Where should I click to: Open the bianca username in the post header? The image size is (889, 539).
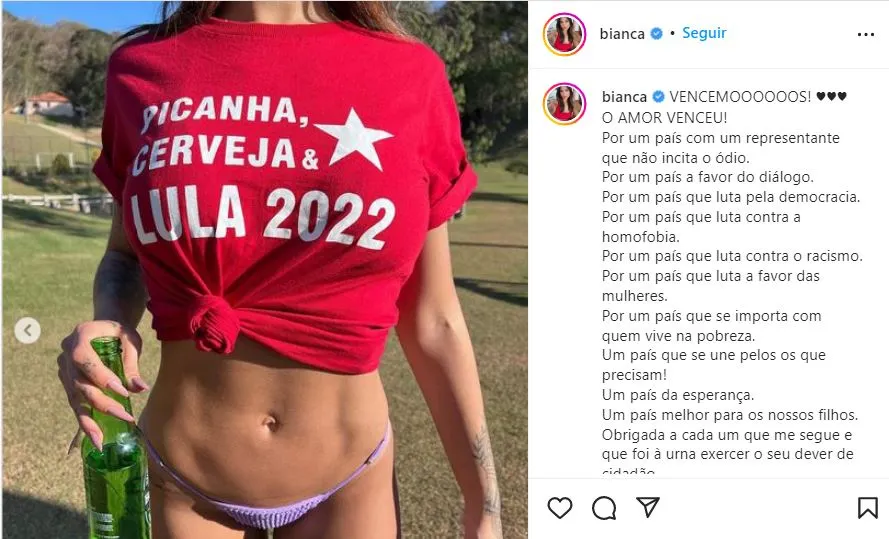coord(622,33)
